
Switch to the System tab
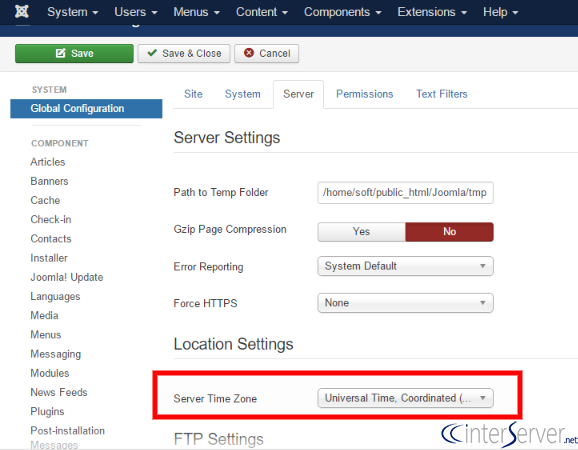click(x=243, y=94)
